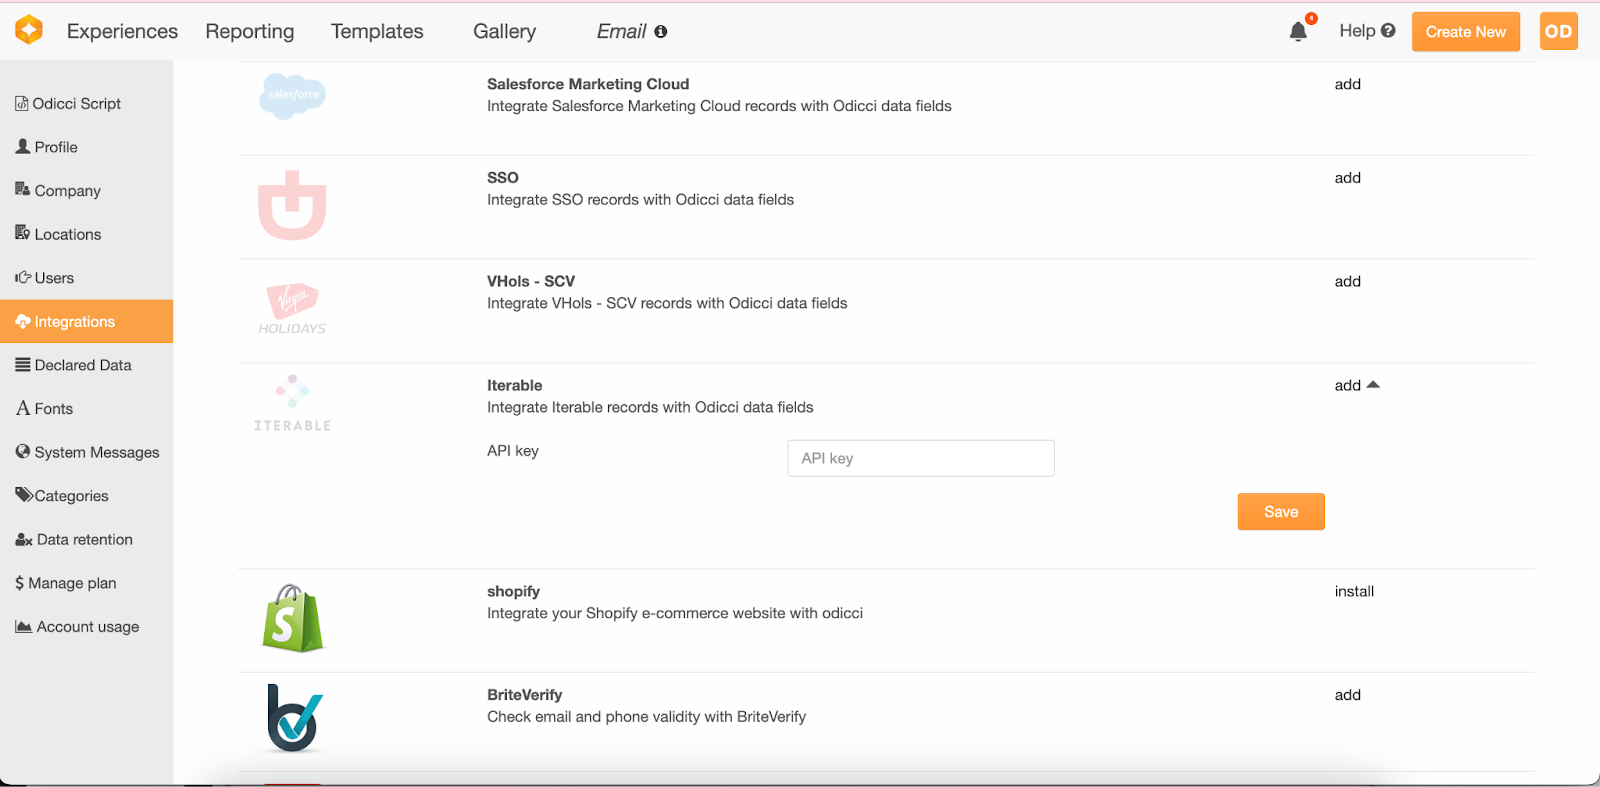Viewport: 1600px width, 787px height.
Task: Expand the SSO add option
Action: [1347, 178]
